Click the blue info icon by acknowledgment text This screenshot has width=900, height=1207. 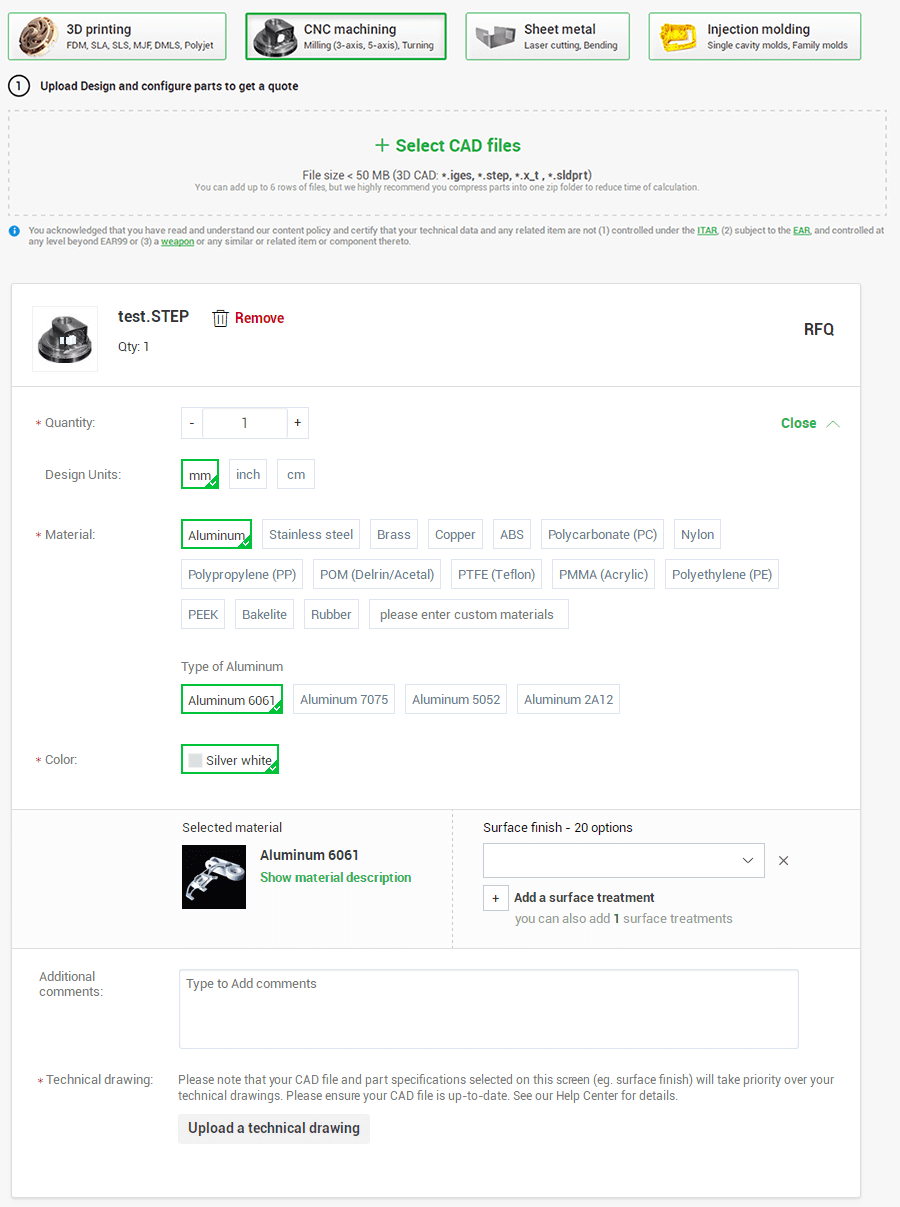tap(15, 231)
